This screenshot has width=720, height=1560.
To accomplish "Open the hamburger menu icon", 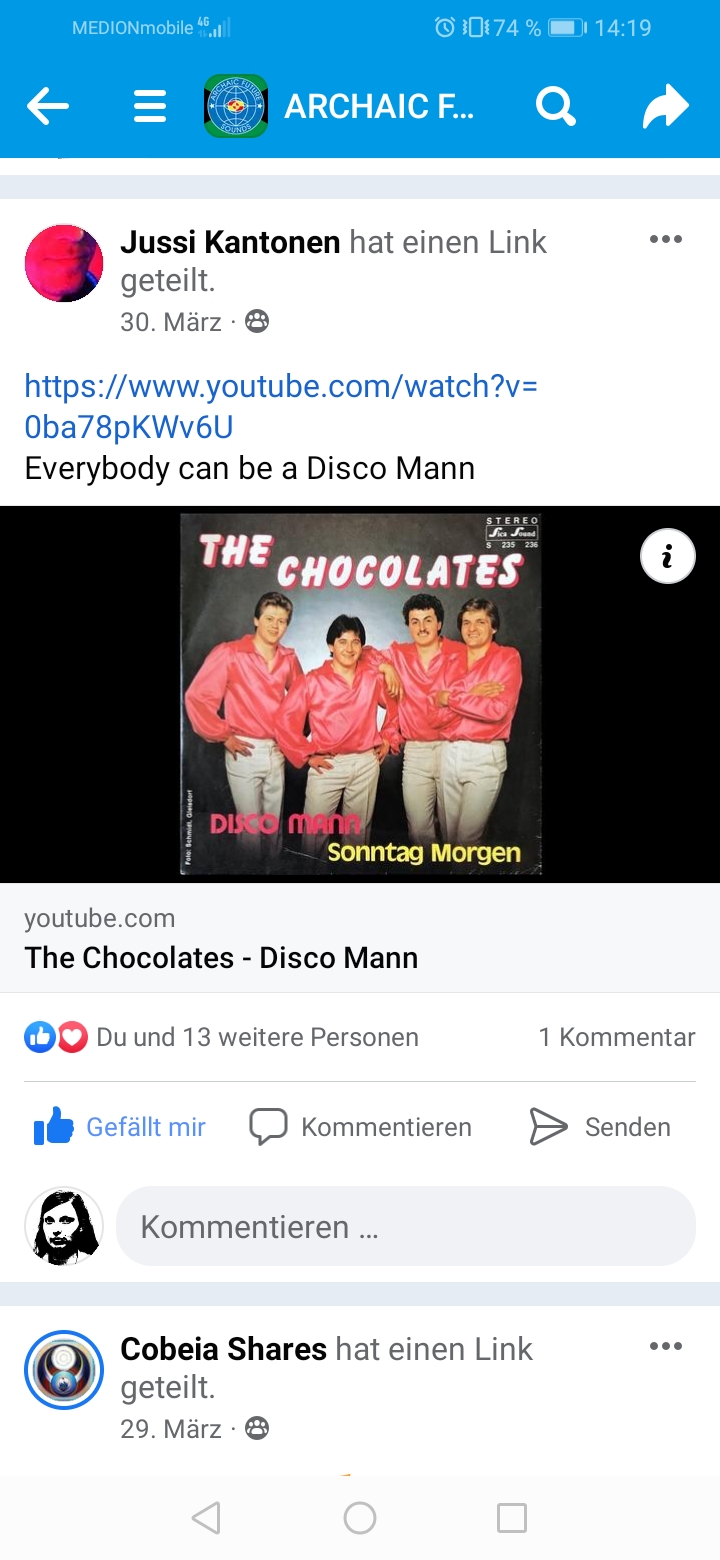I will (150, 106).
